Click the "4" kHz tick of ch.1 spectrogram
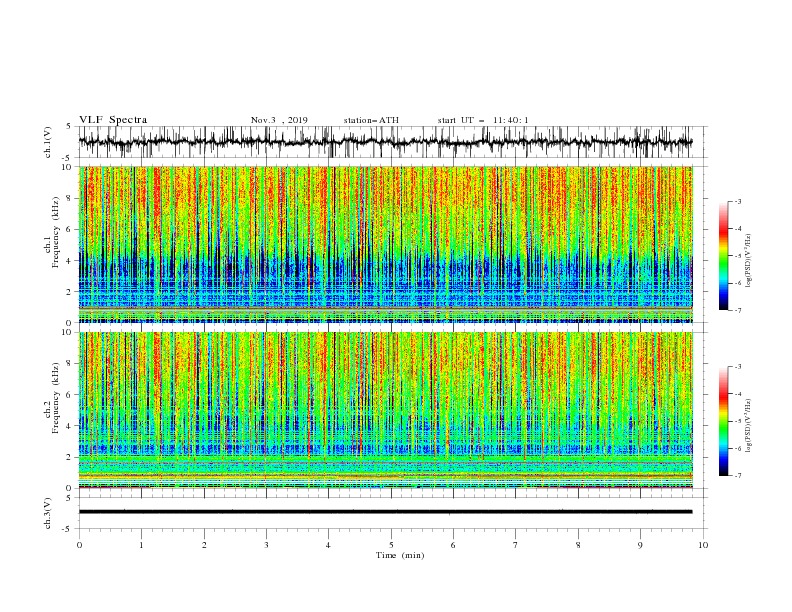Screen dimensions: 792x612 [70, 261]
